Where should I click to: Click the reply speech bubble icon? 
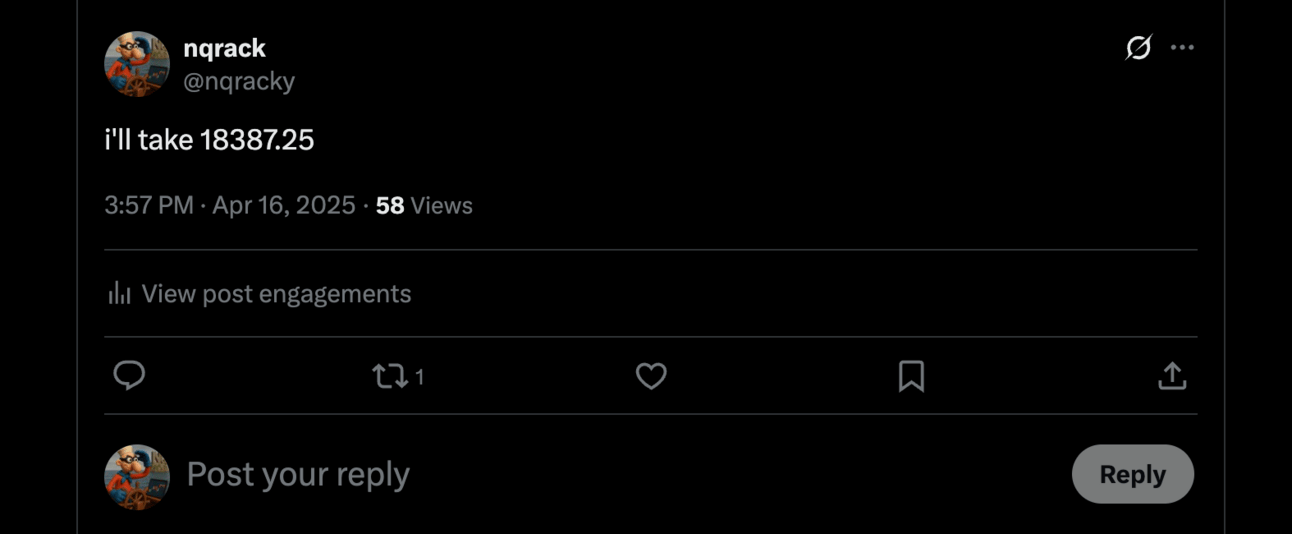click(x=129, y=376)
